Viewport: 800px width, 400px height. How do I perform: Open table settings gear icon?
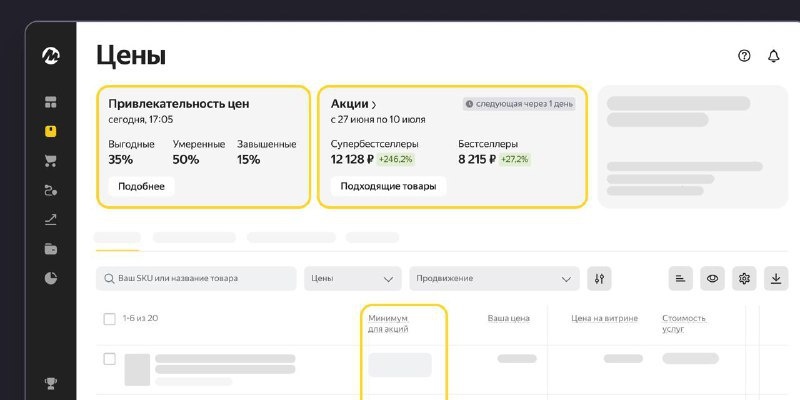(744, 279)
